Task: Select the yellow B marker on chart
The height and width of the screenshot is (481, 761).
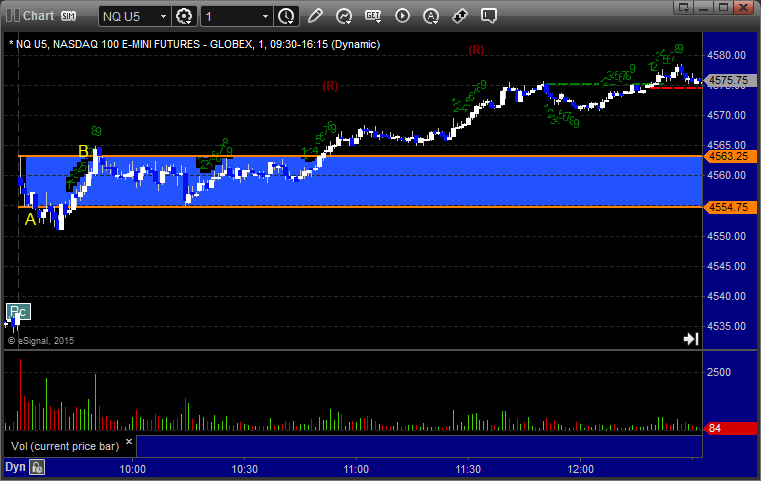Action: 83,151
